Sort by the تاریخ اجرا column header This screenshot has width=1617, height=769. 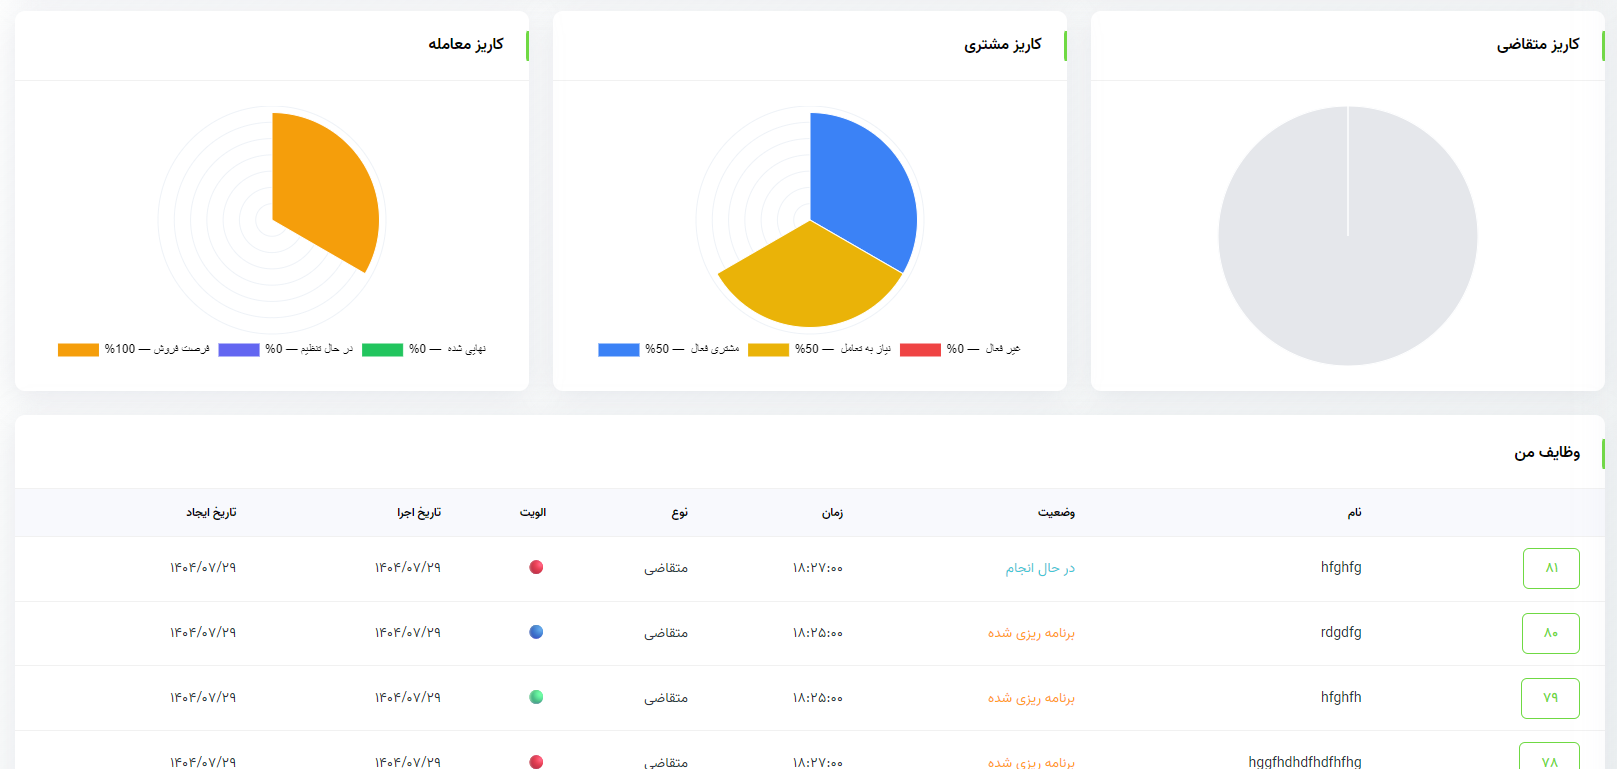tap(418, 512)
